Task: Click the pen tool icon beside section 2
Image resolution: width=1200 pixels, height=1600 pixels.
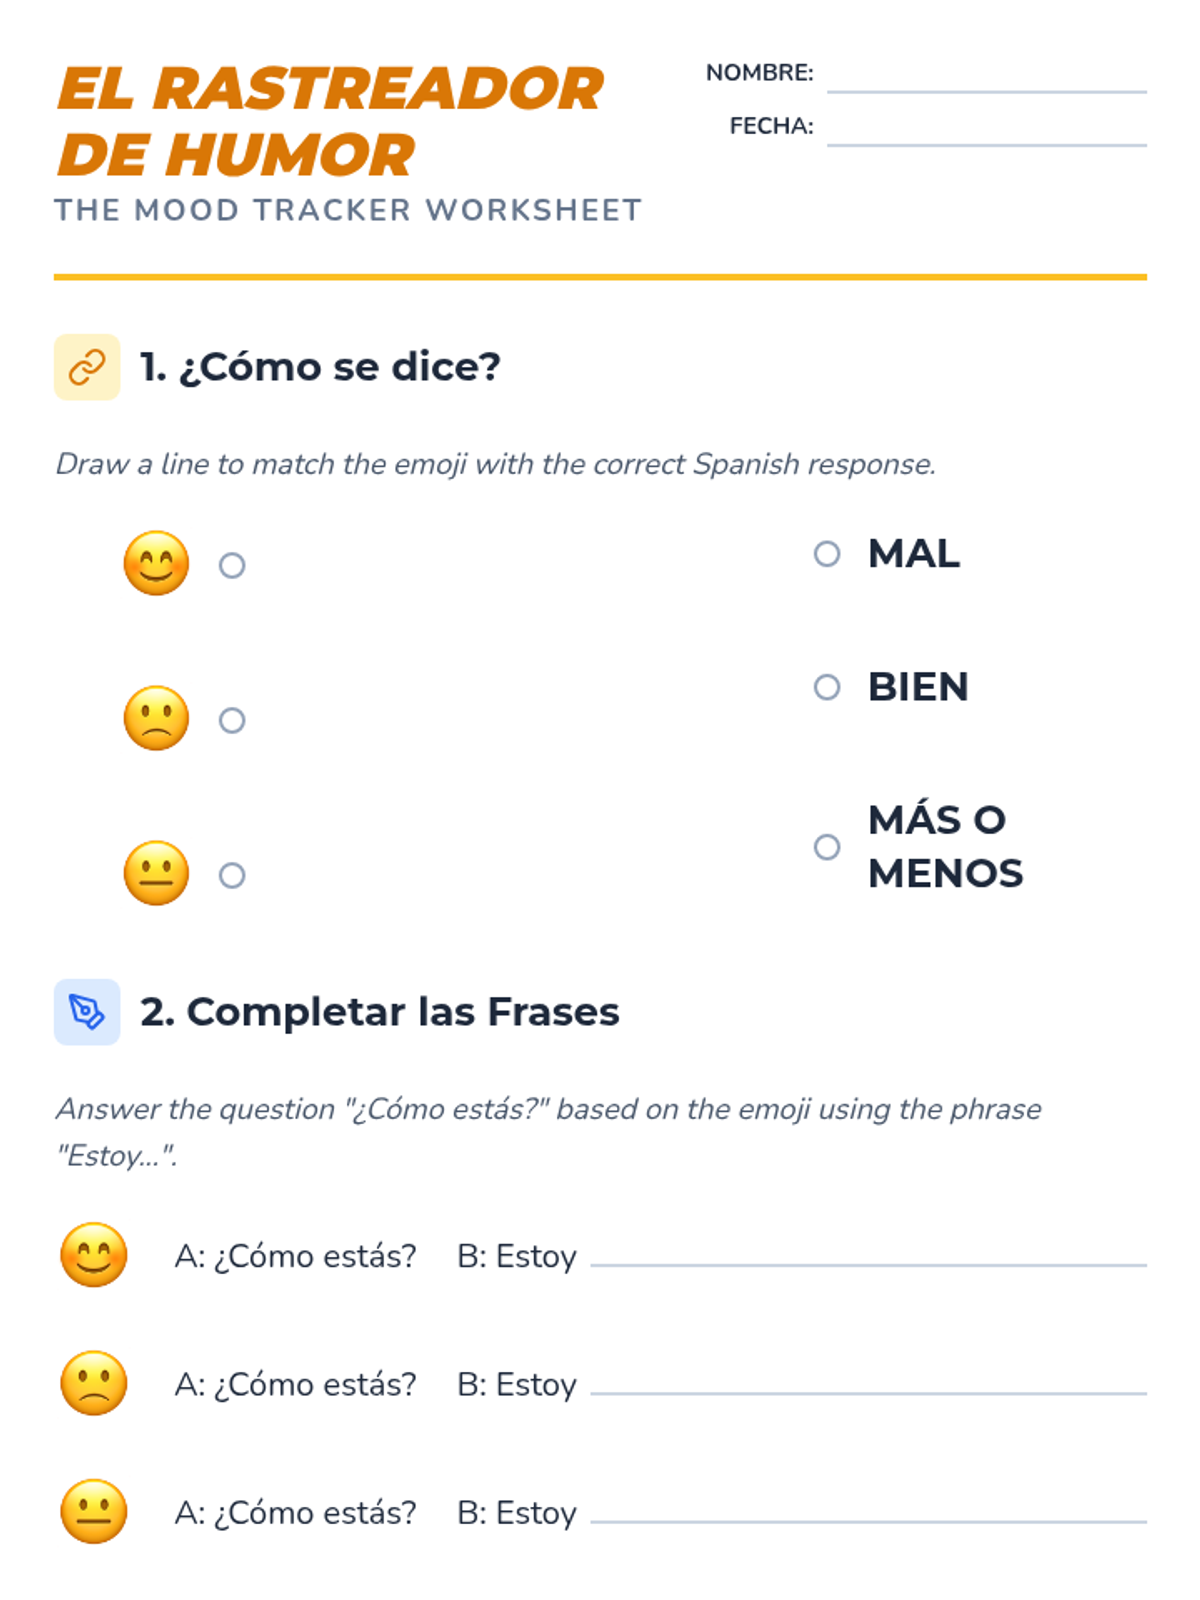Action: point(87,1012)
